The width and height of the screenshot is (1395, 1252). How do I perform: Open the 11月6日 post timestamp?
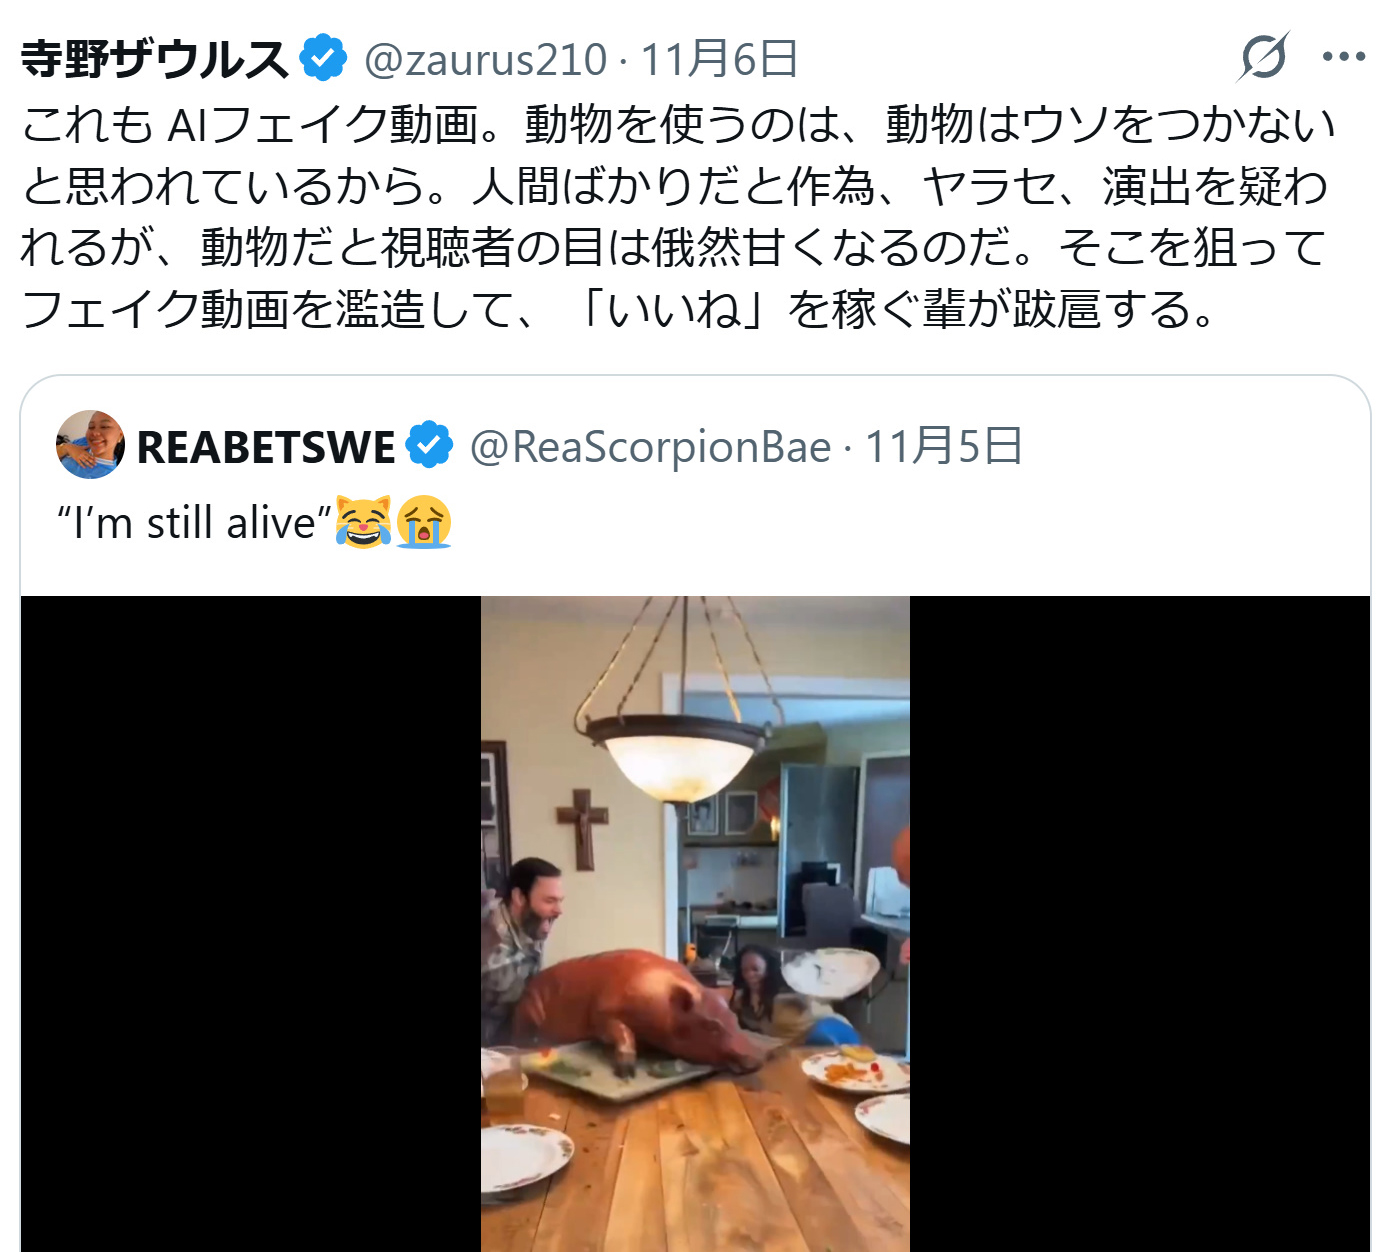point(719,60)
